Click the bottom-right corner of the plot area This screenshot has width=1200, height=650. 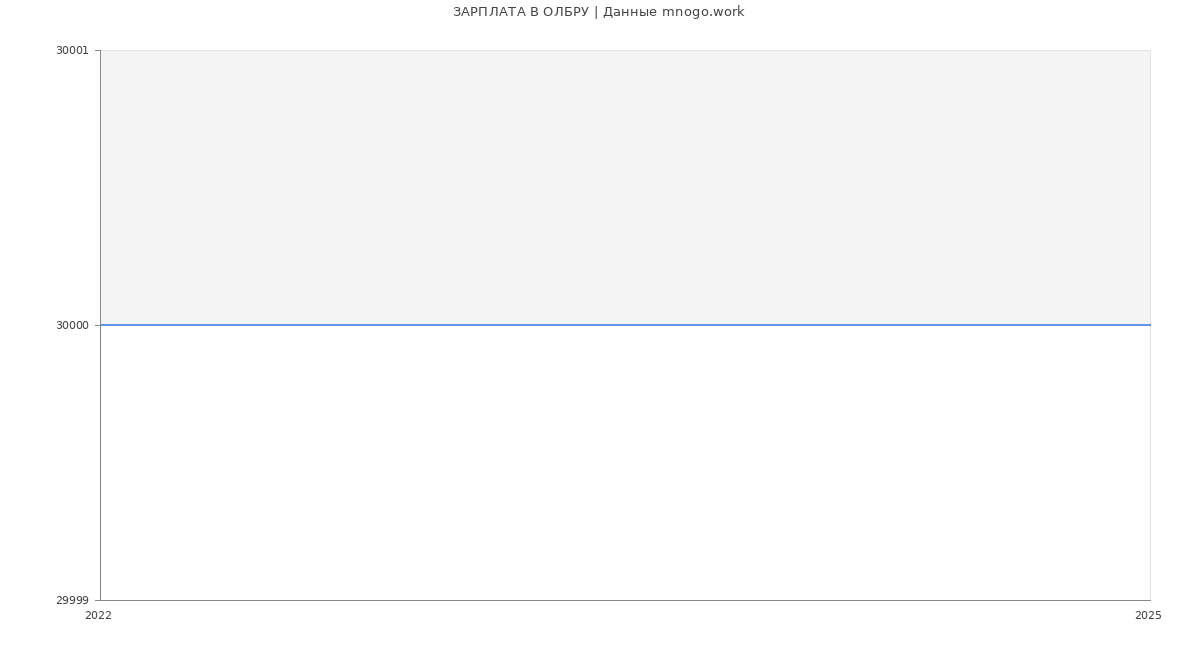(1150, 600)
